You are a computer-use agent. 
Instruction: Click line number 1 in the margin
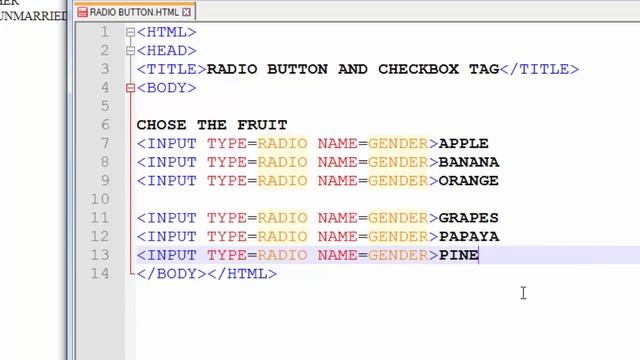pyautogui.click(x=105, y=32)
